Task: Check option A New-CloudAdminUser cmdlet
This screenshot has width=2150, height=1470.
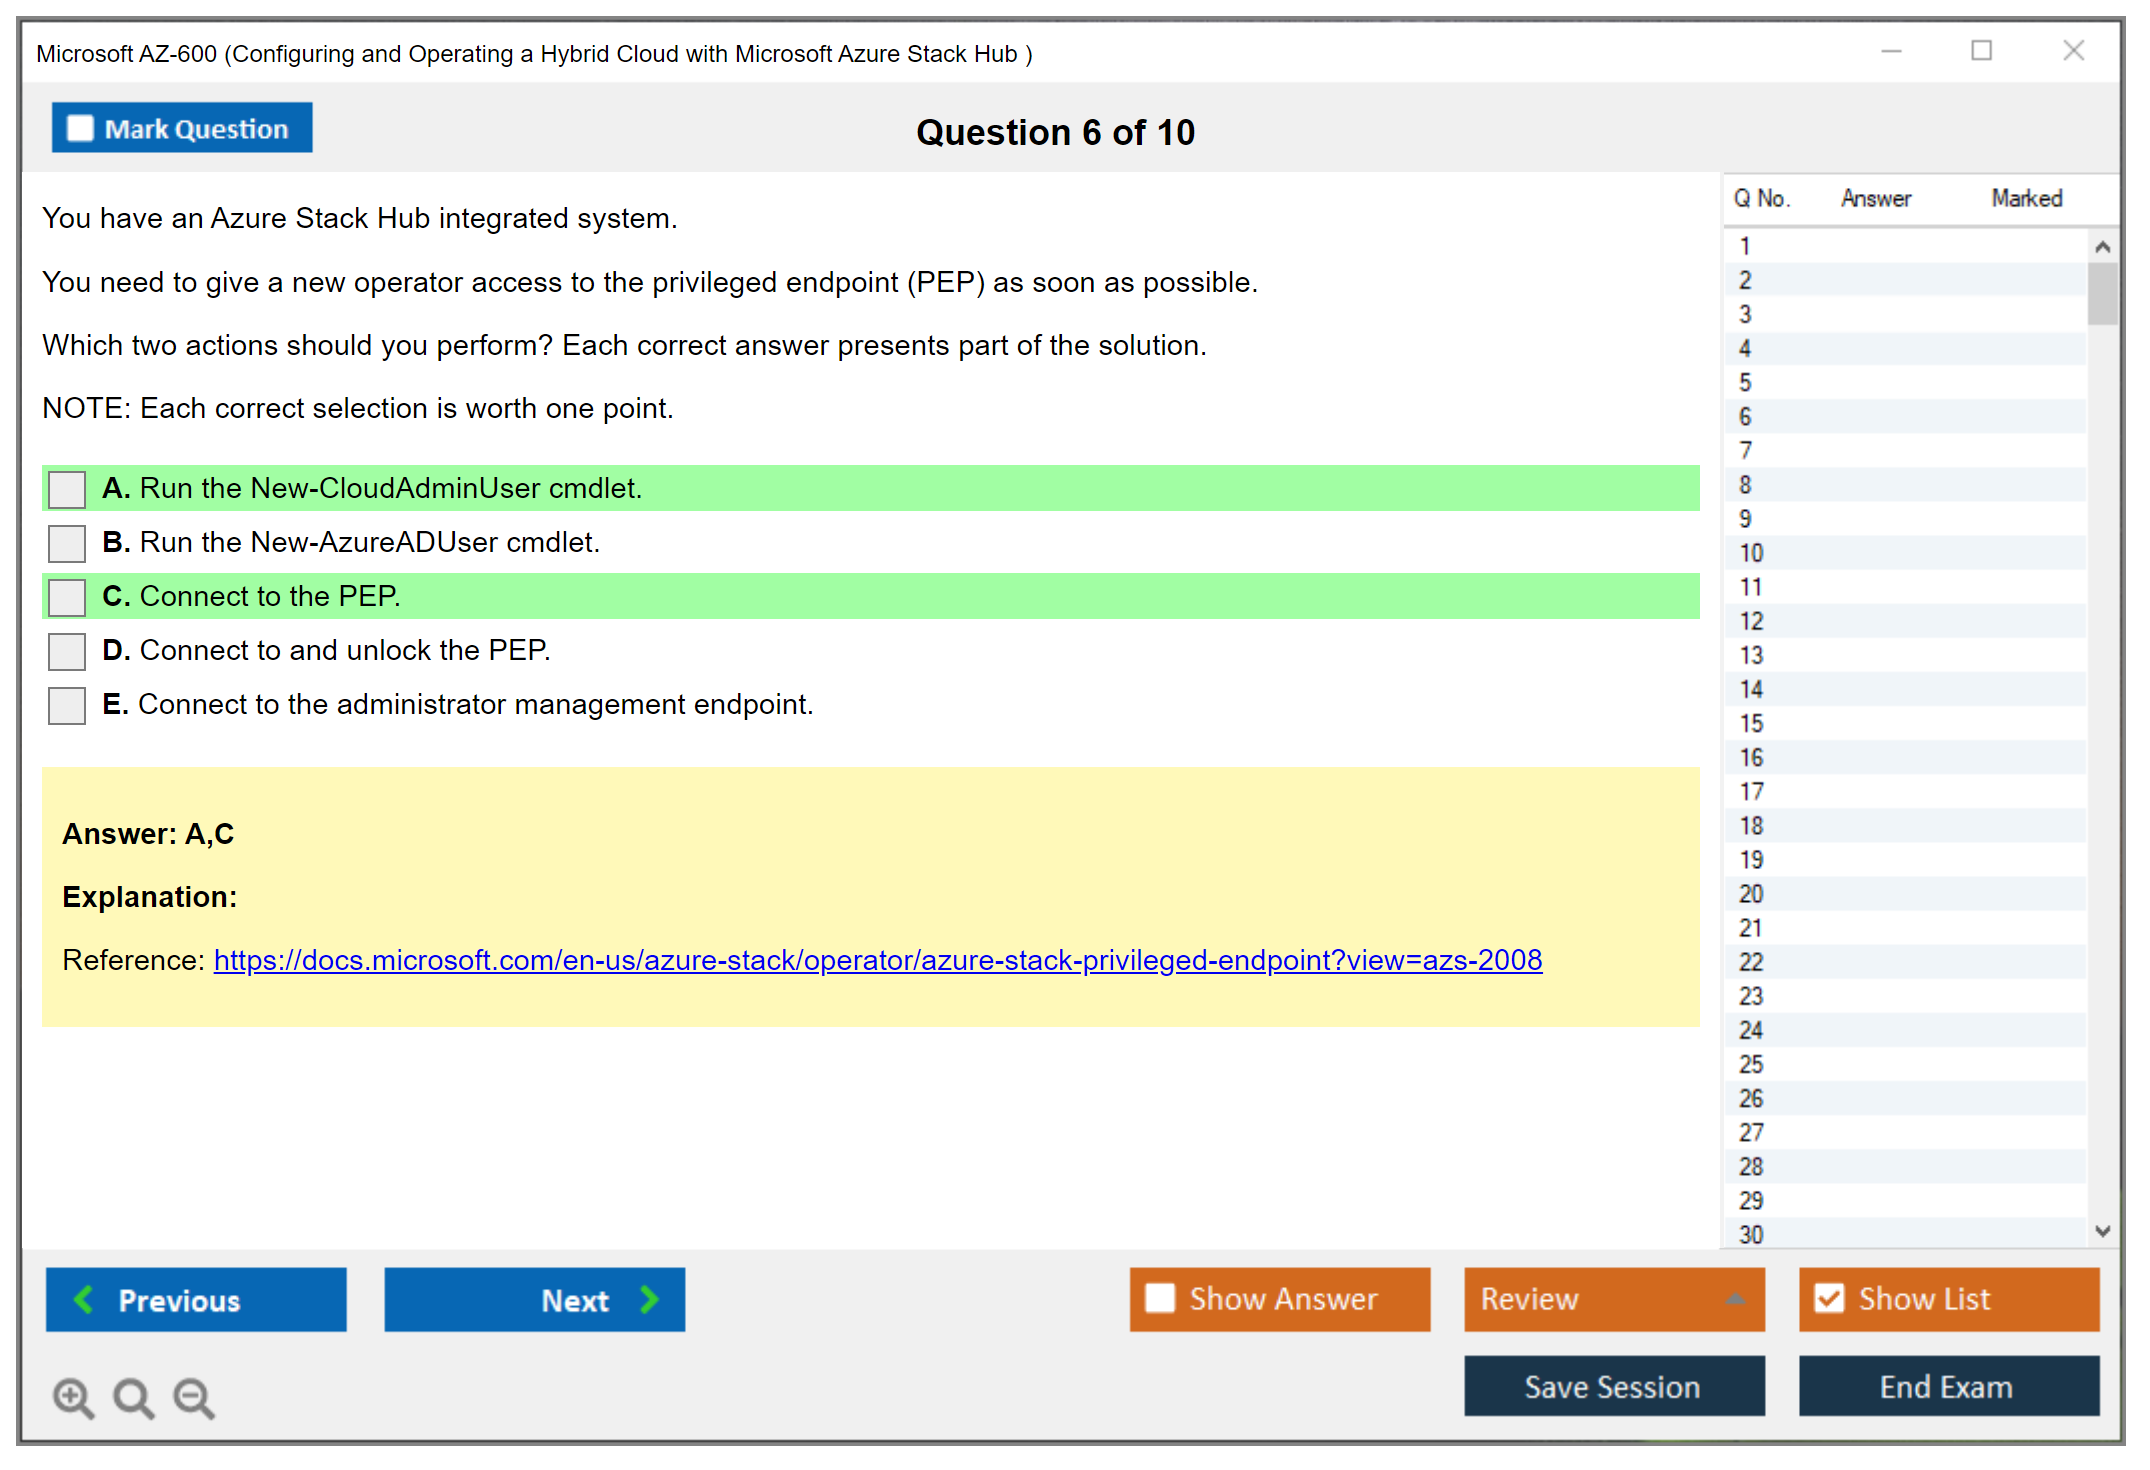Action: click(67, 489)
